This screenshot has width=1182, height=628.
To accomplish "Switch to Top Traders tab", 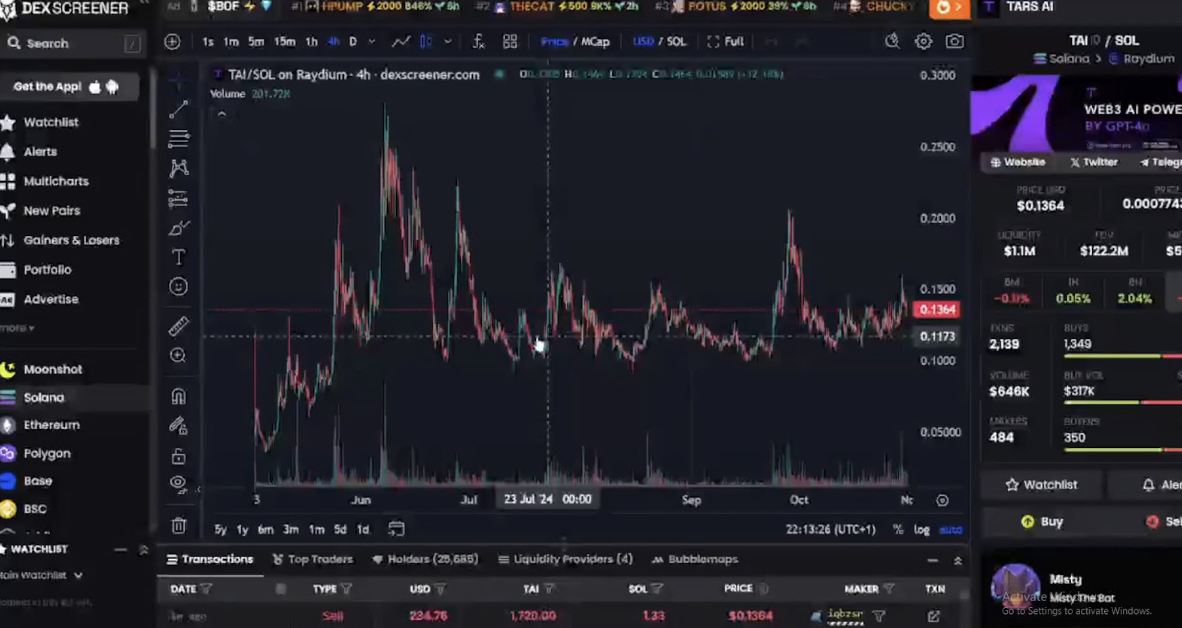I will (x=312, y=559).
